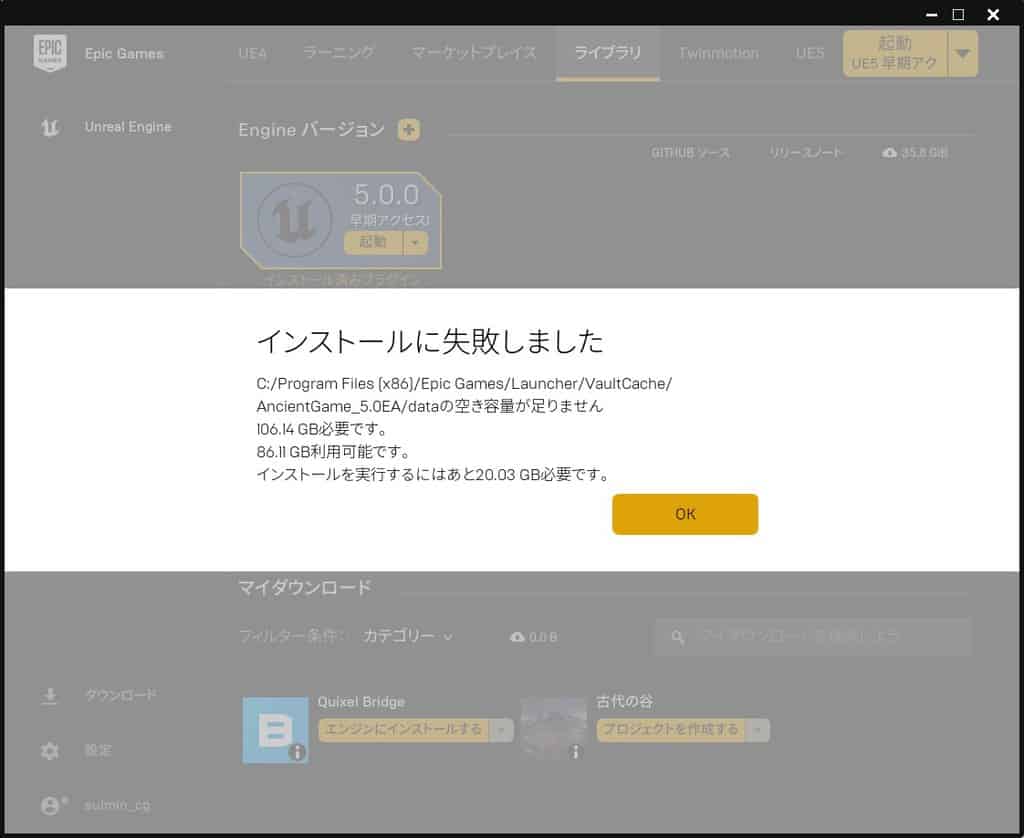Add an engine version with plus icon
The width and height of the screenshot is (1024, 838).
[x=409, y=129]
